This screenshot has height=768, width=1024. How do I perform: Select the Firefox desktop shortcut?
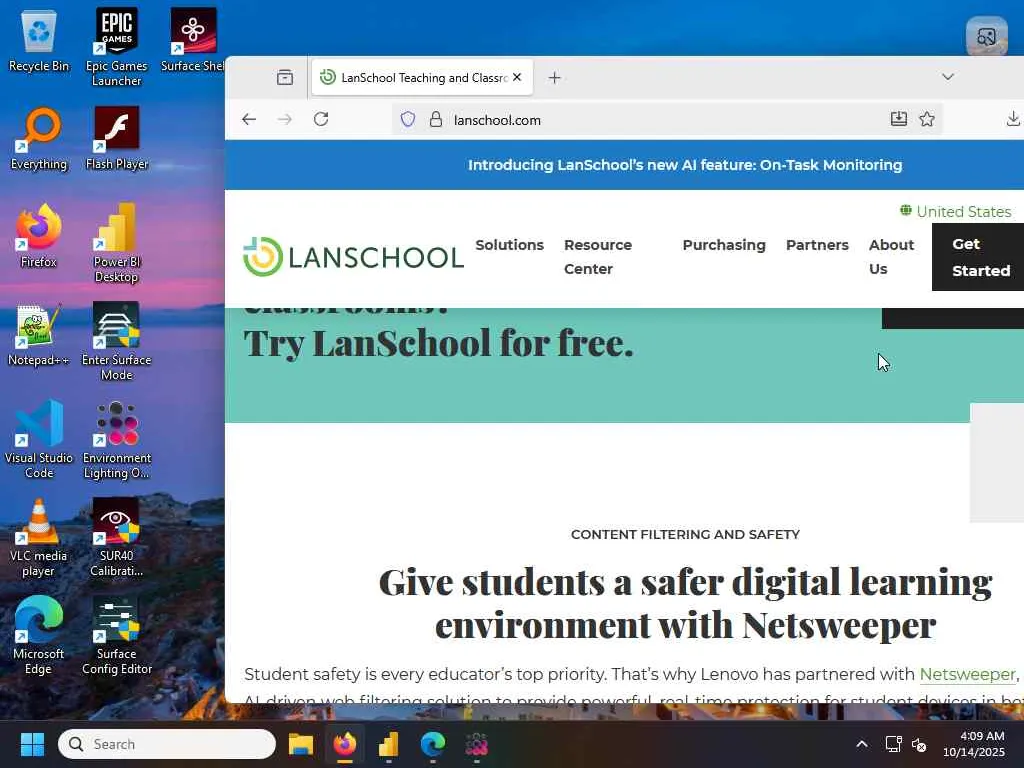pyautogui.click(x=39, y=236)
